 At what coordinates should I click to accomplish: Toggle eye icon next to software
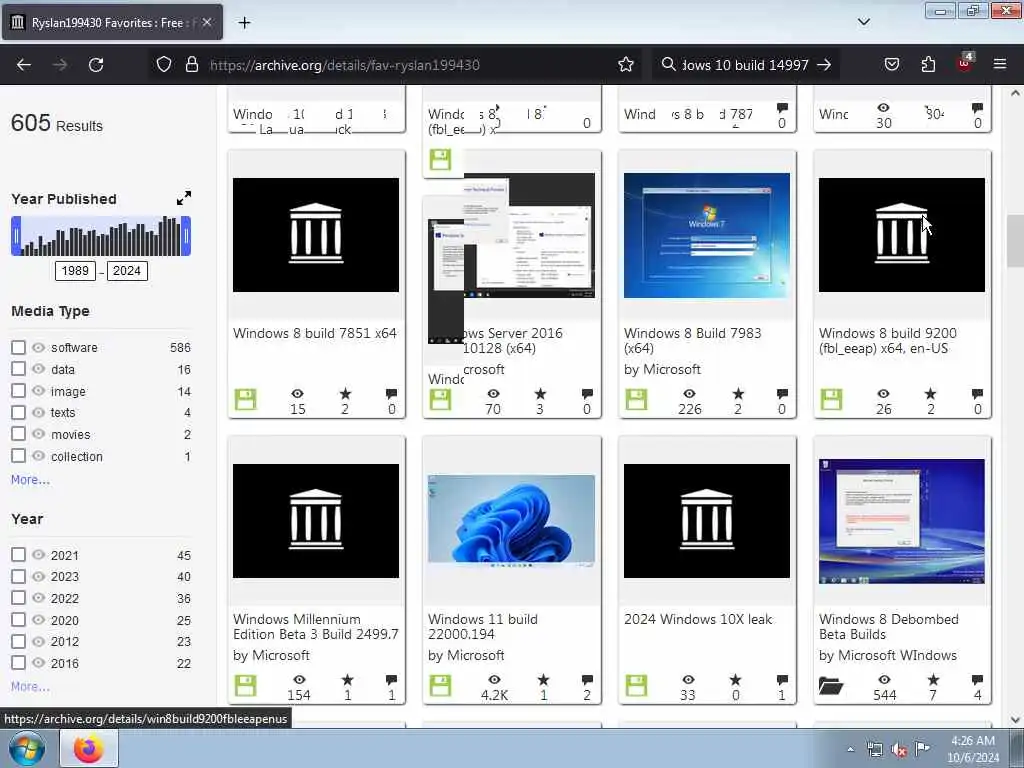(39, 347)
